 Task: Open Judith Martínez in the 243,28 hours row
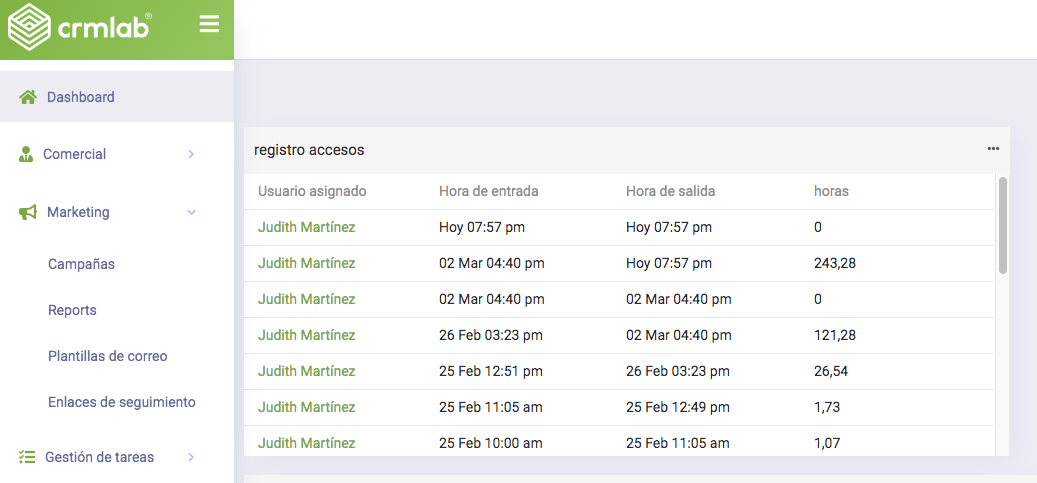(x=306, y=263)
